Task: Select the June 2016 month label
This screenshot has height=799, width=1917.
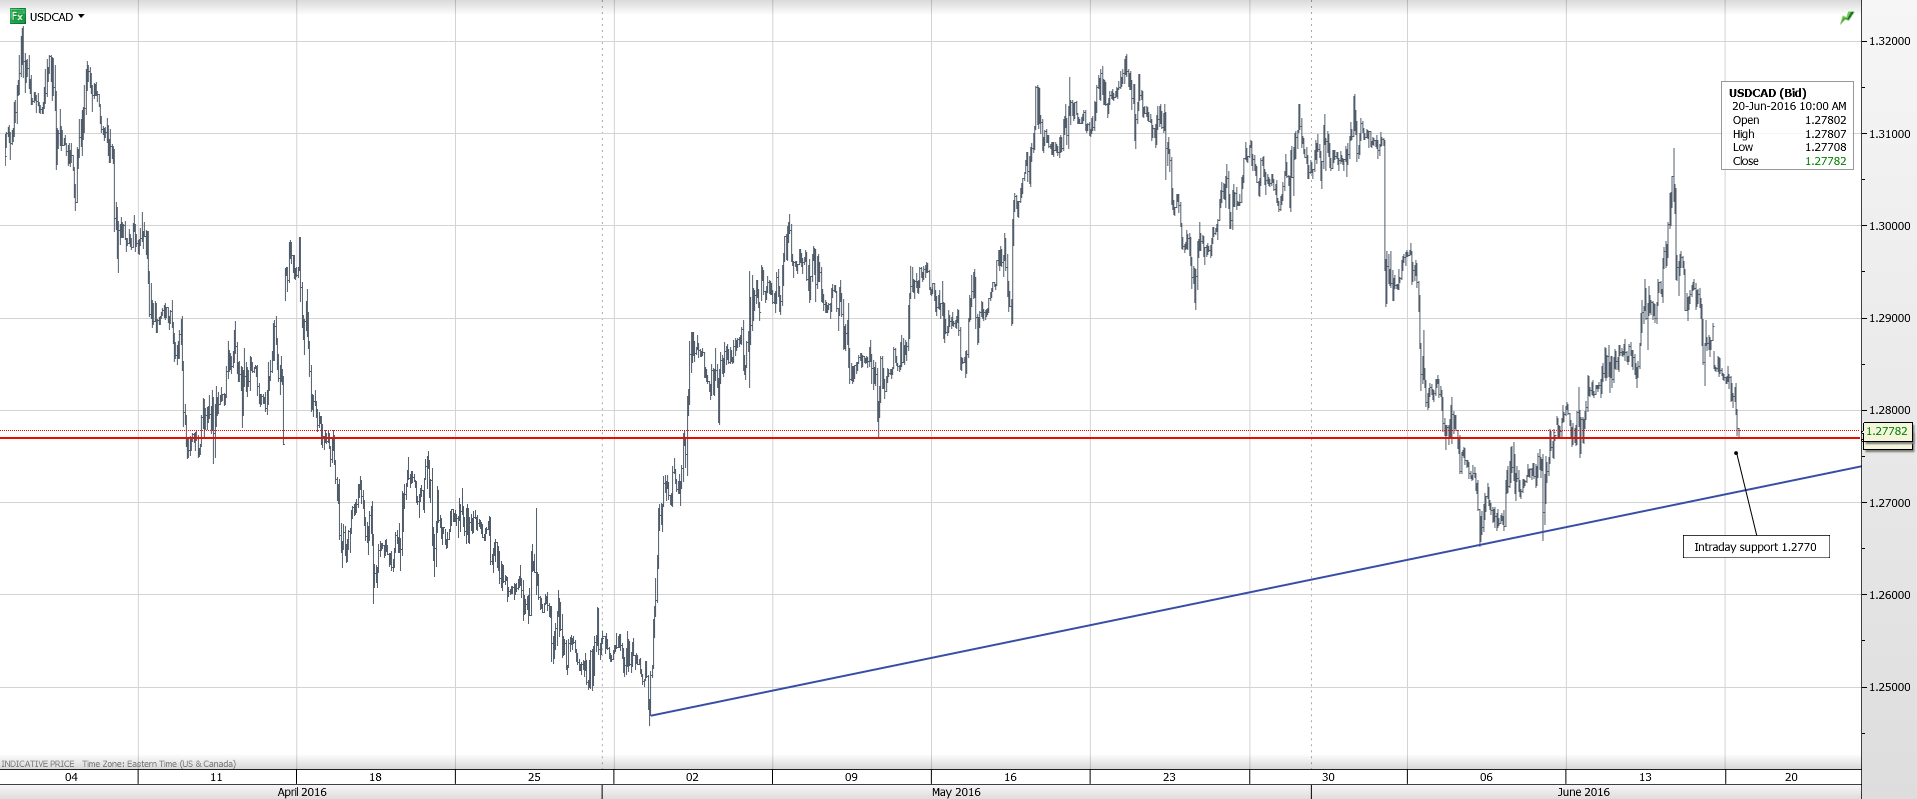Action: (1584, 792)
